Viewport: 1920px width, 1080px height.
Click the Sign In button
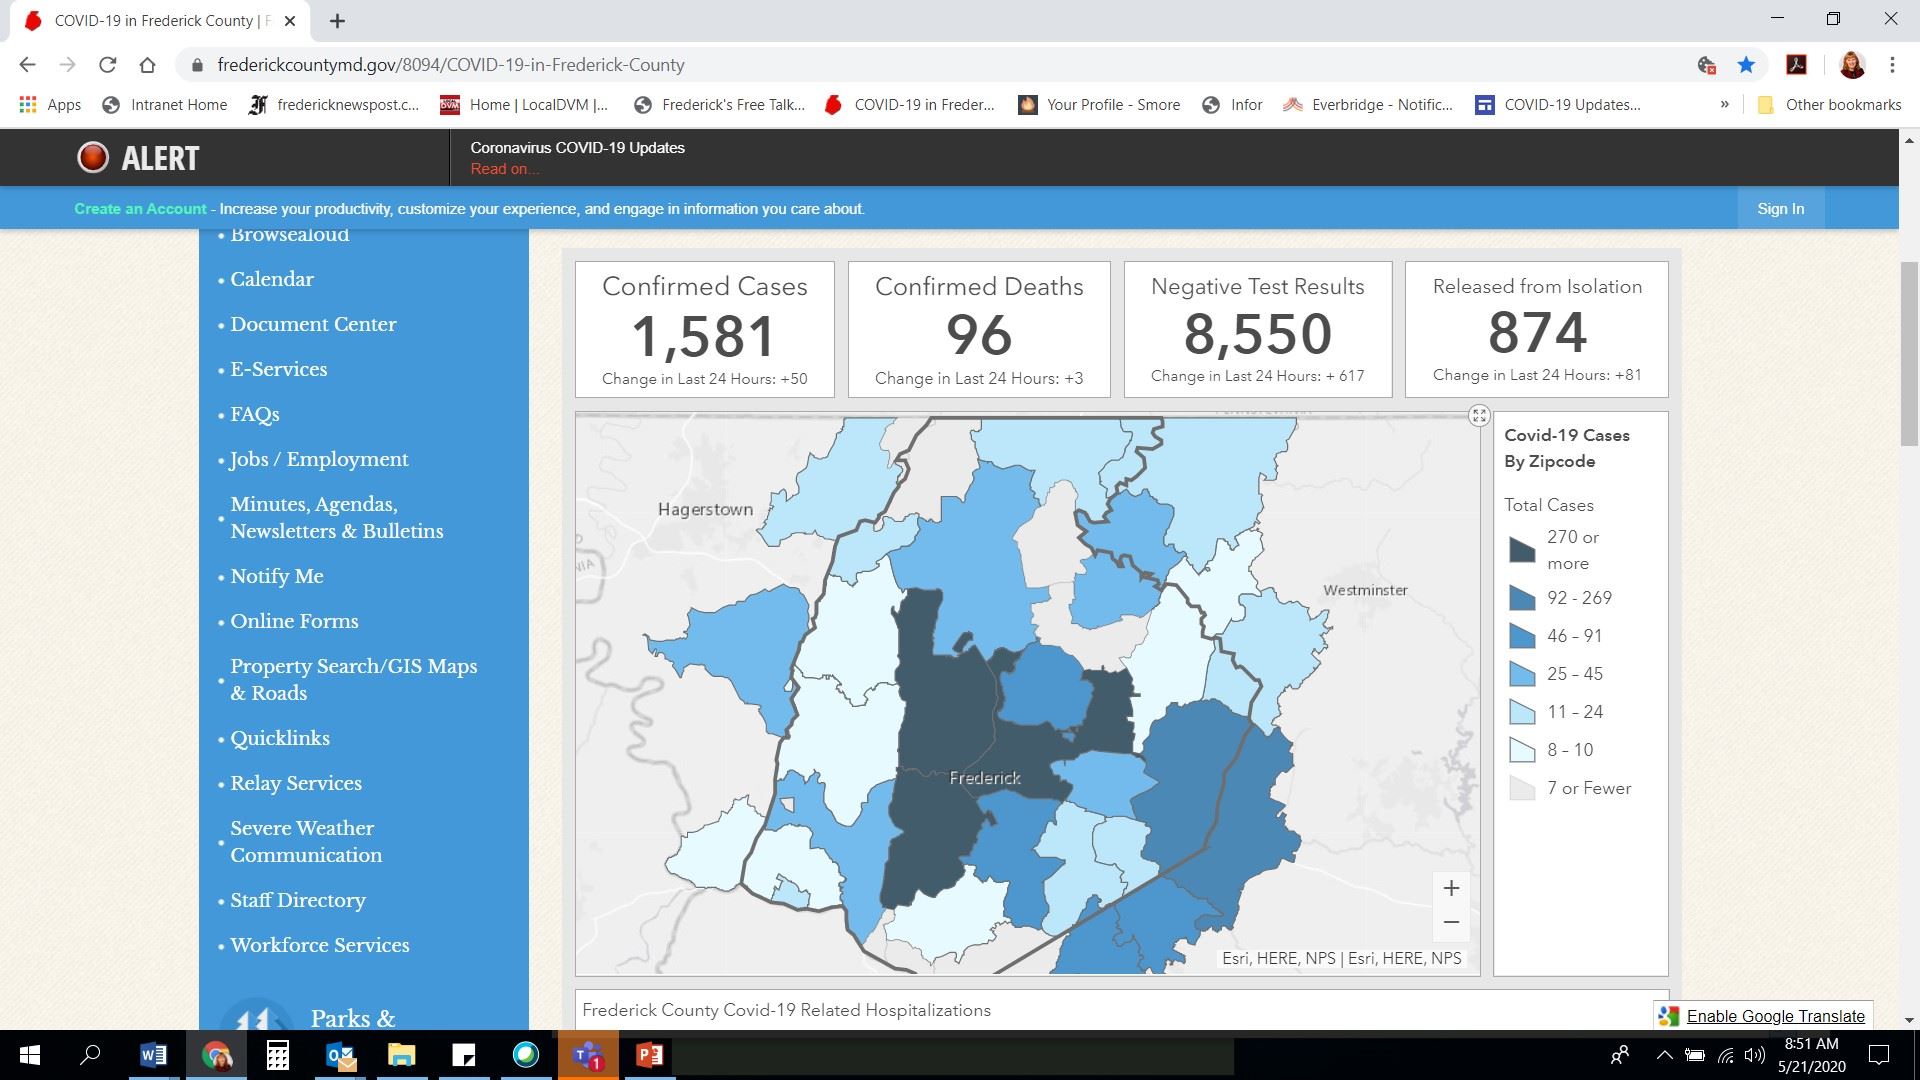[1780, 208]
